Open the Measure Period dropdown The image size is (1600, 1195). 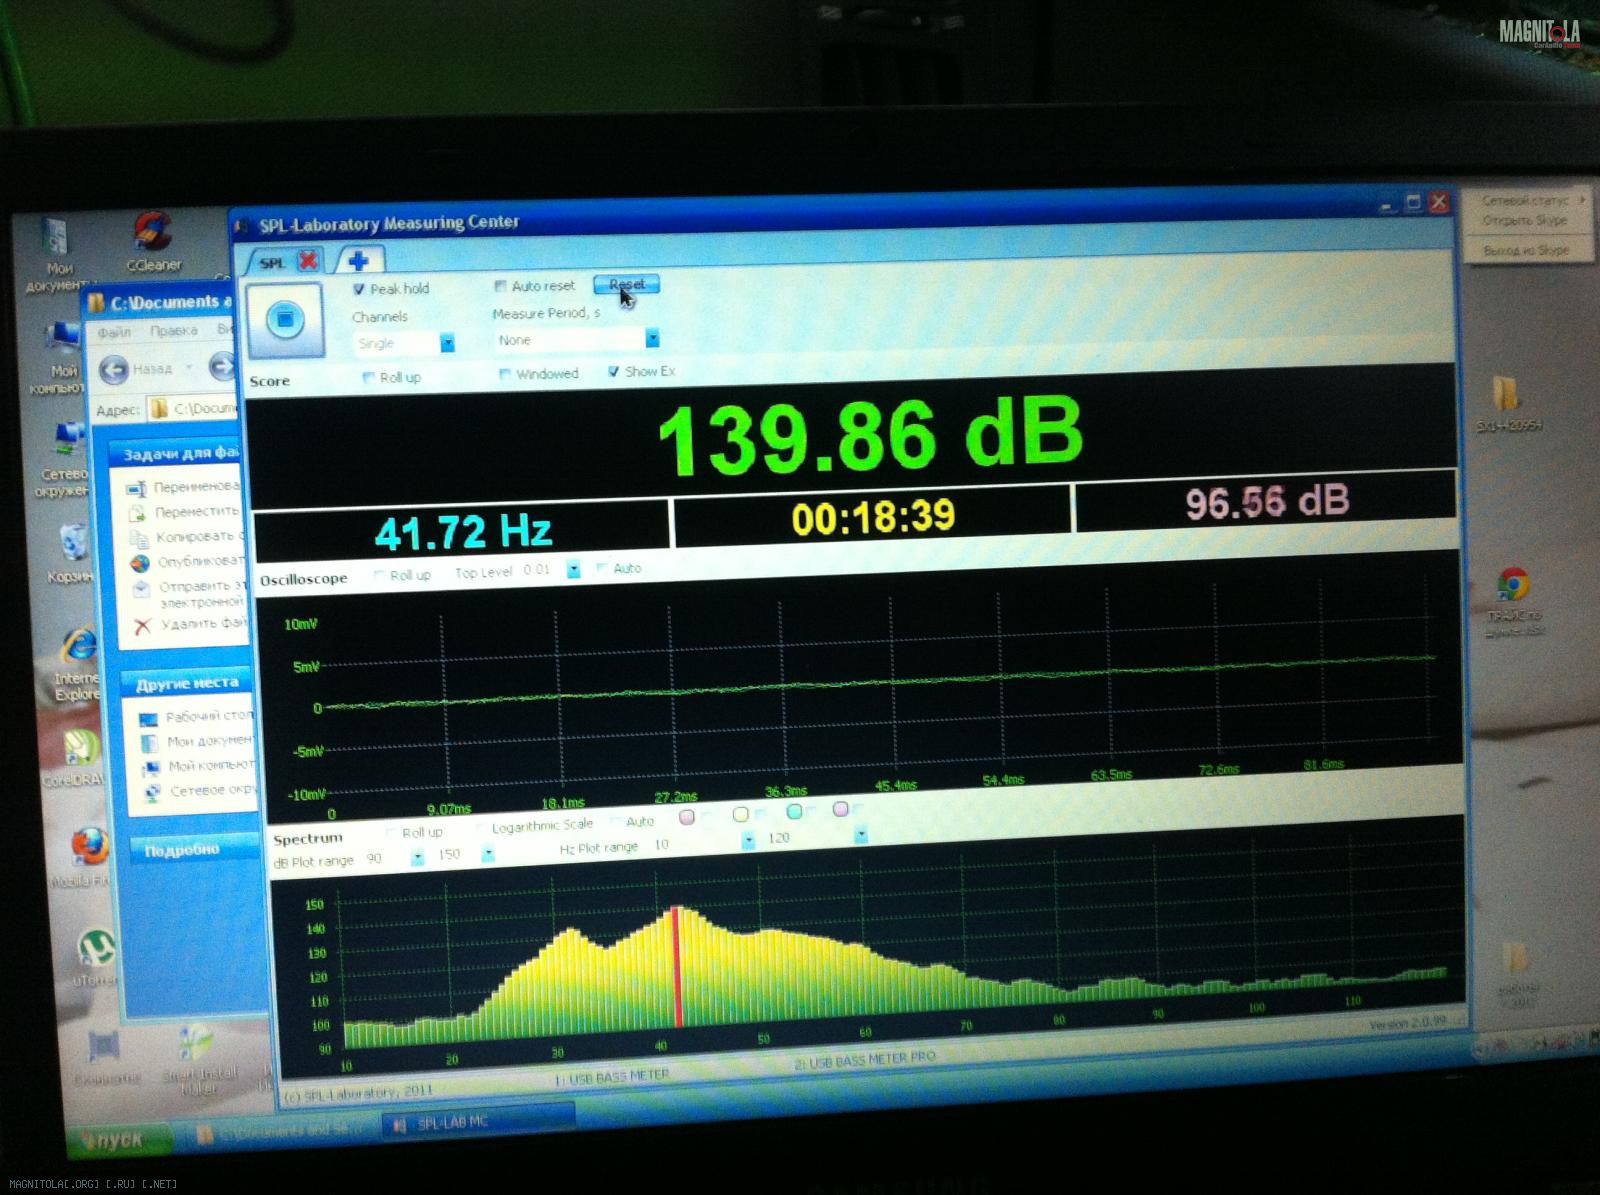[652, 339]
